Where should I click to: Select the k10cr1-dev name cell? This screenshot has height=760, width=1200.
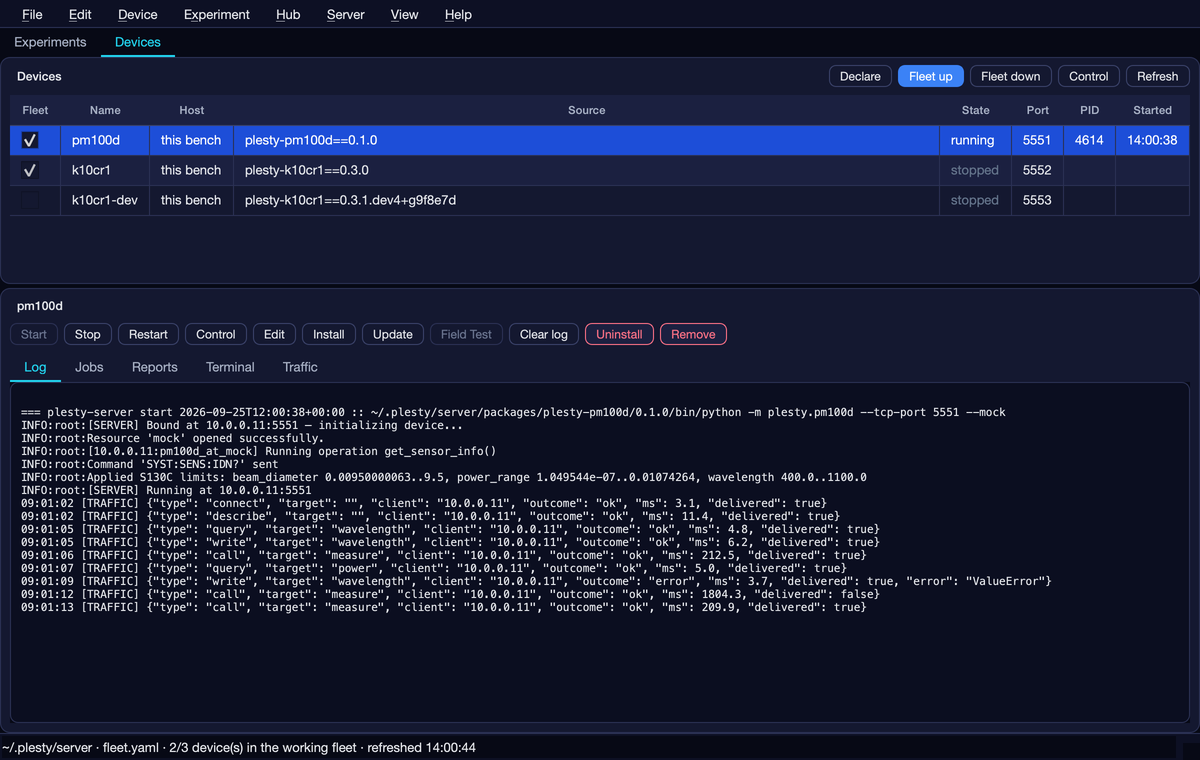click(105, 200)
